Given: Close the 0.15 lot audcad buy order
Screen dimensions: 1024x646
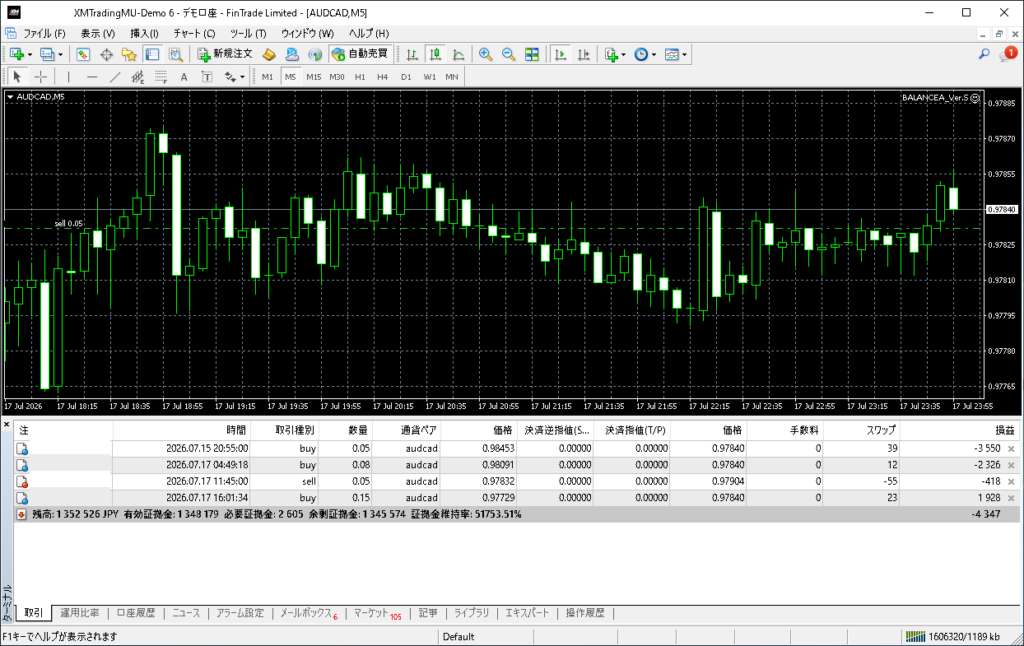Looking at the screenshot, I should pos(1011,498).
